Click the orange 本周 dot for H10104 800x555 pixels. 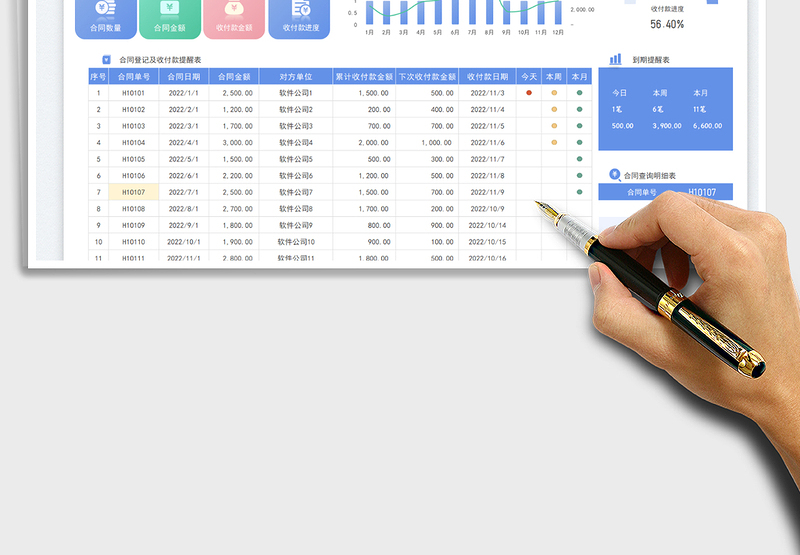[554, 142]
